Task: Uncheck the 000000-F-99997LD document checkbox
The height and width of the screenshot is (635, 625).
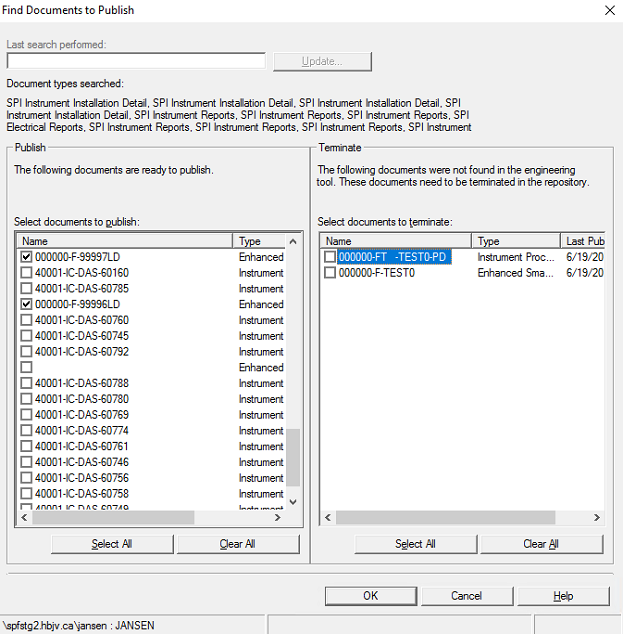Action: 27,257
